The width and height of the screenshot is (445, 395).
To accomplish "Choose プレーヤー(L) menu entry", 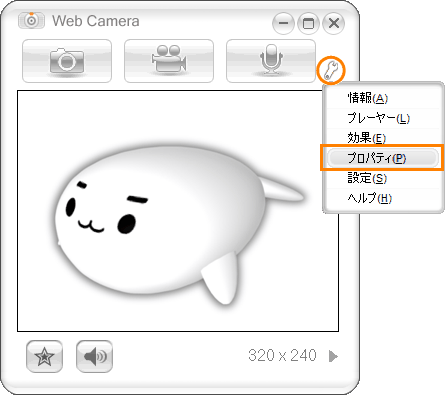I will point(383,118).
